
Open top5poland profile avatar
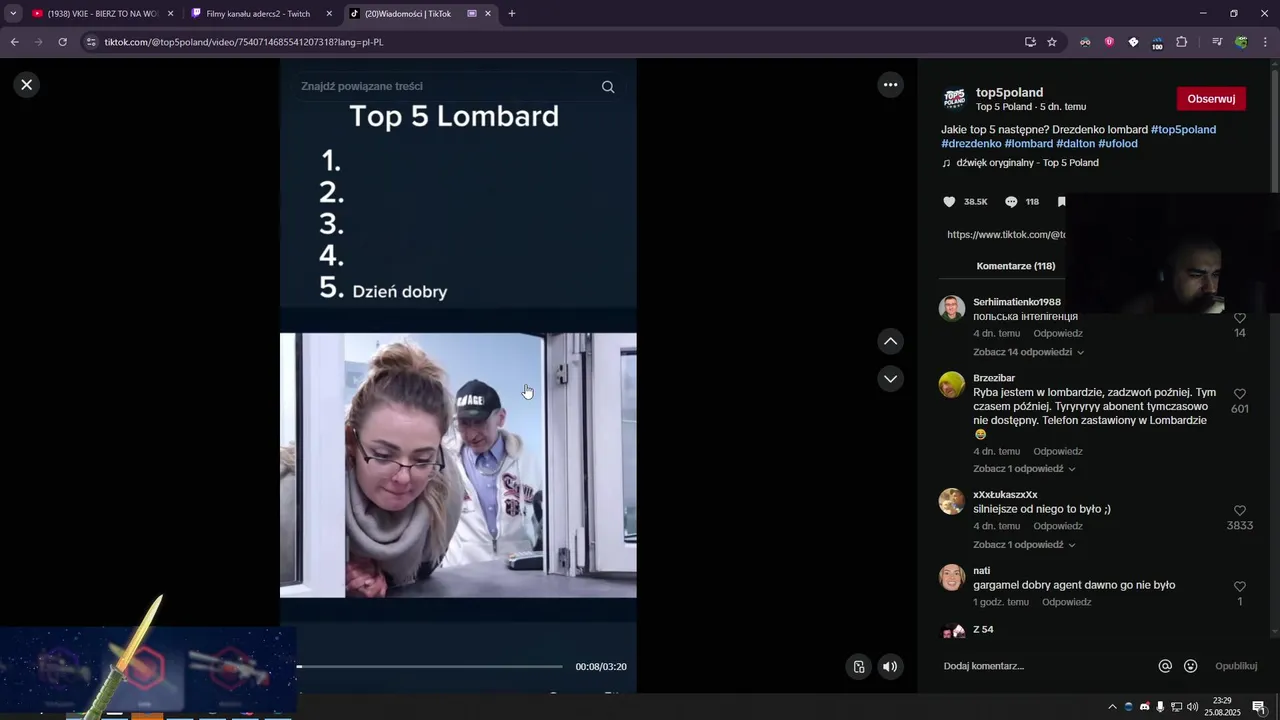coord(955,98)
